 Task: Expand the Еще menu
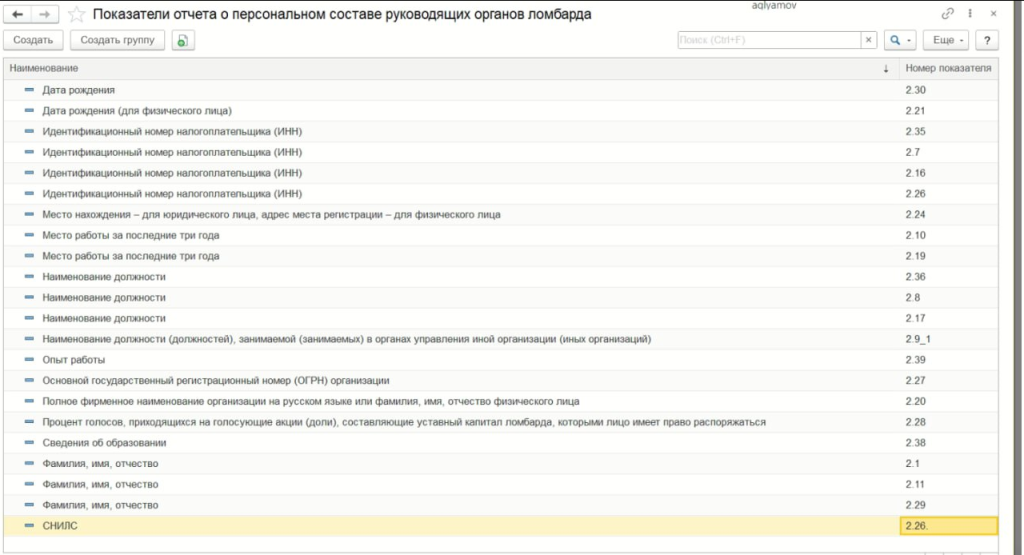pyautogui.click(x=946, y=40)
